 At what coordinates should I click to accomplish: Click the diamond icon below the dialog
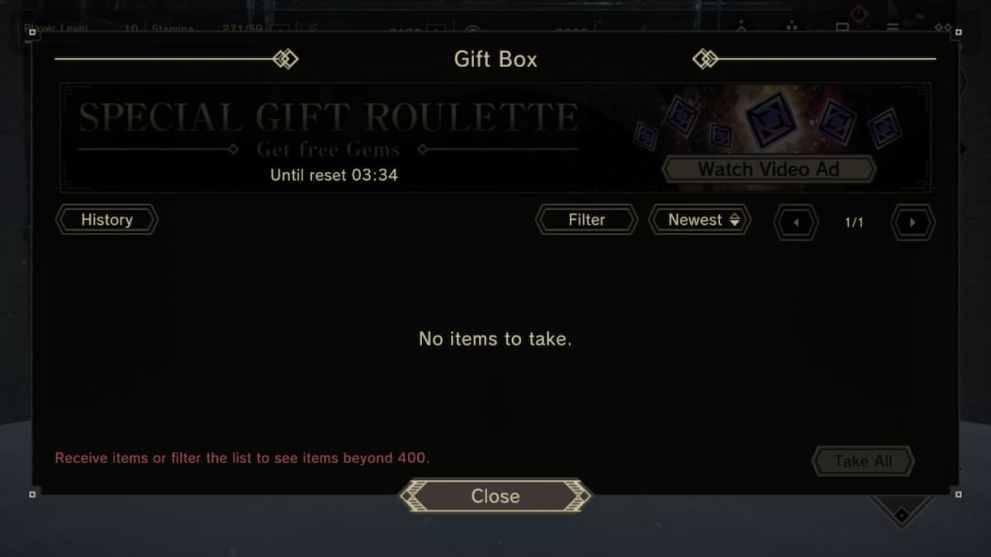pyautogui.click(x=901, y=515)
